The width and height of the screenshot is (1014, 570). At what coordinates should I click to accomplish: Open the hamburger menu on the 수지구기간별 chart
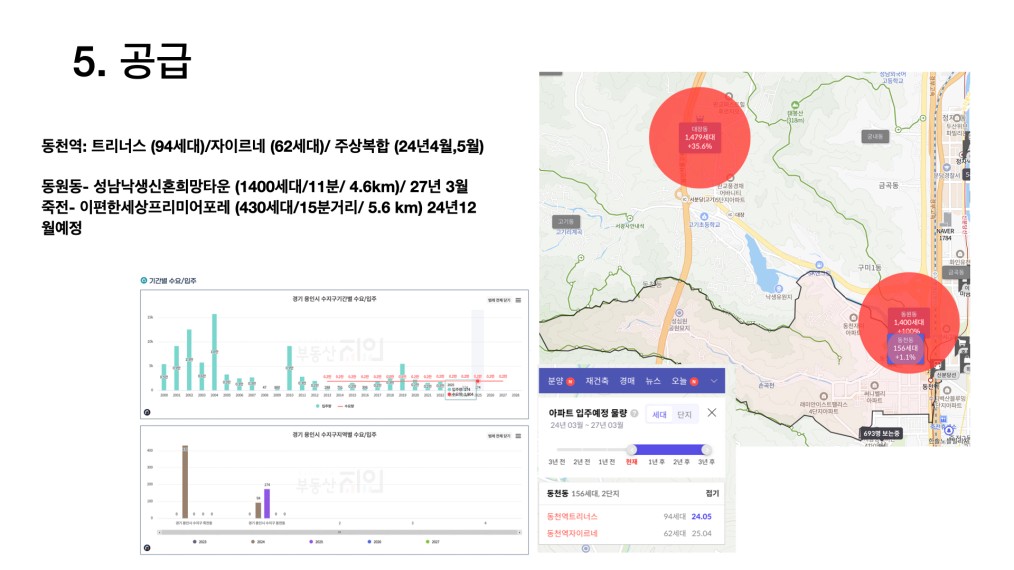(x=518, y=300)
